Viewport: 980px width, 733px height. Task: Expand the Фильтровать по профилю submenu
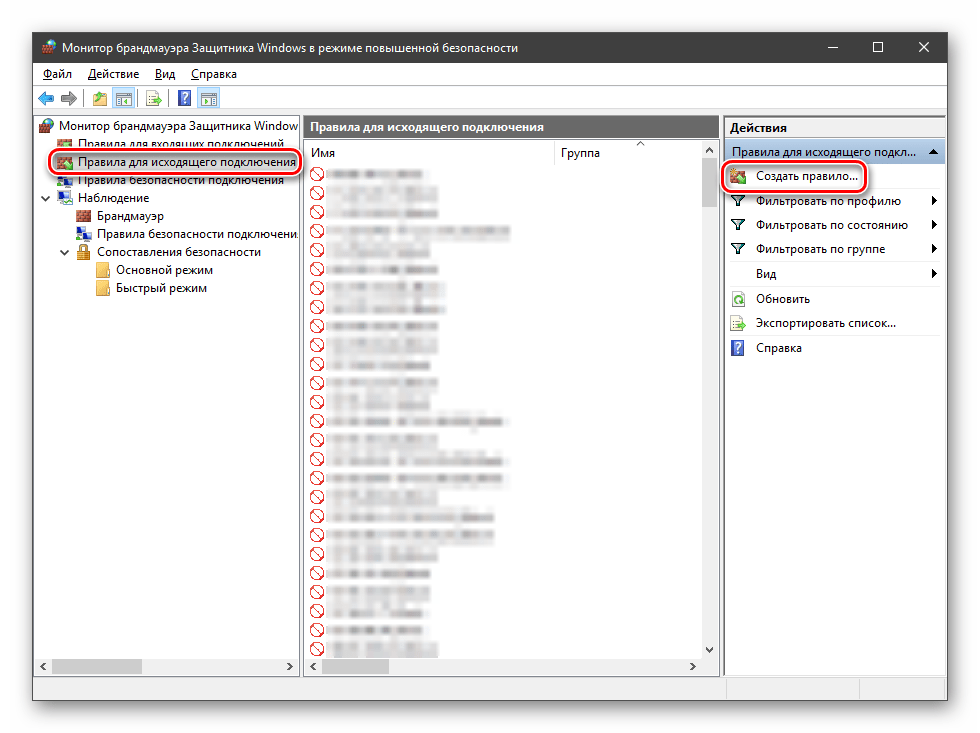click(934, 201)
